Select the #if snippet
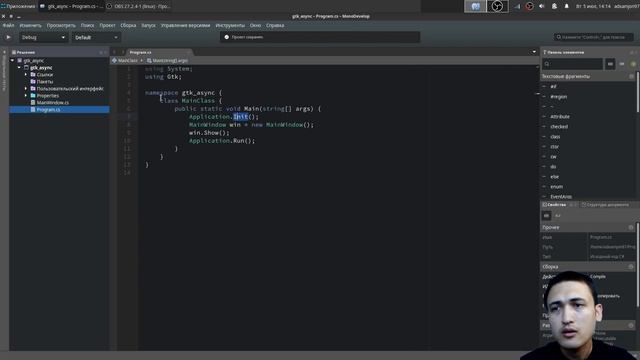Screen dimensions: 640x360 coord(553,87)
